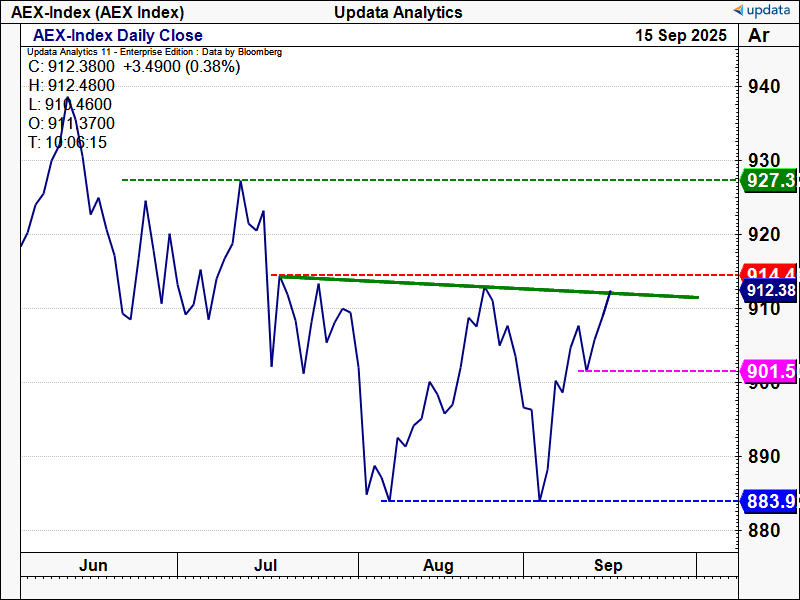
Task: Click the 'Jun' month label on the time axis
Action: coord(93,565)
